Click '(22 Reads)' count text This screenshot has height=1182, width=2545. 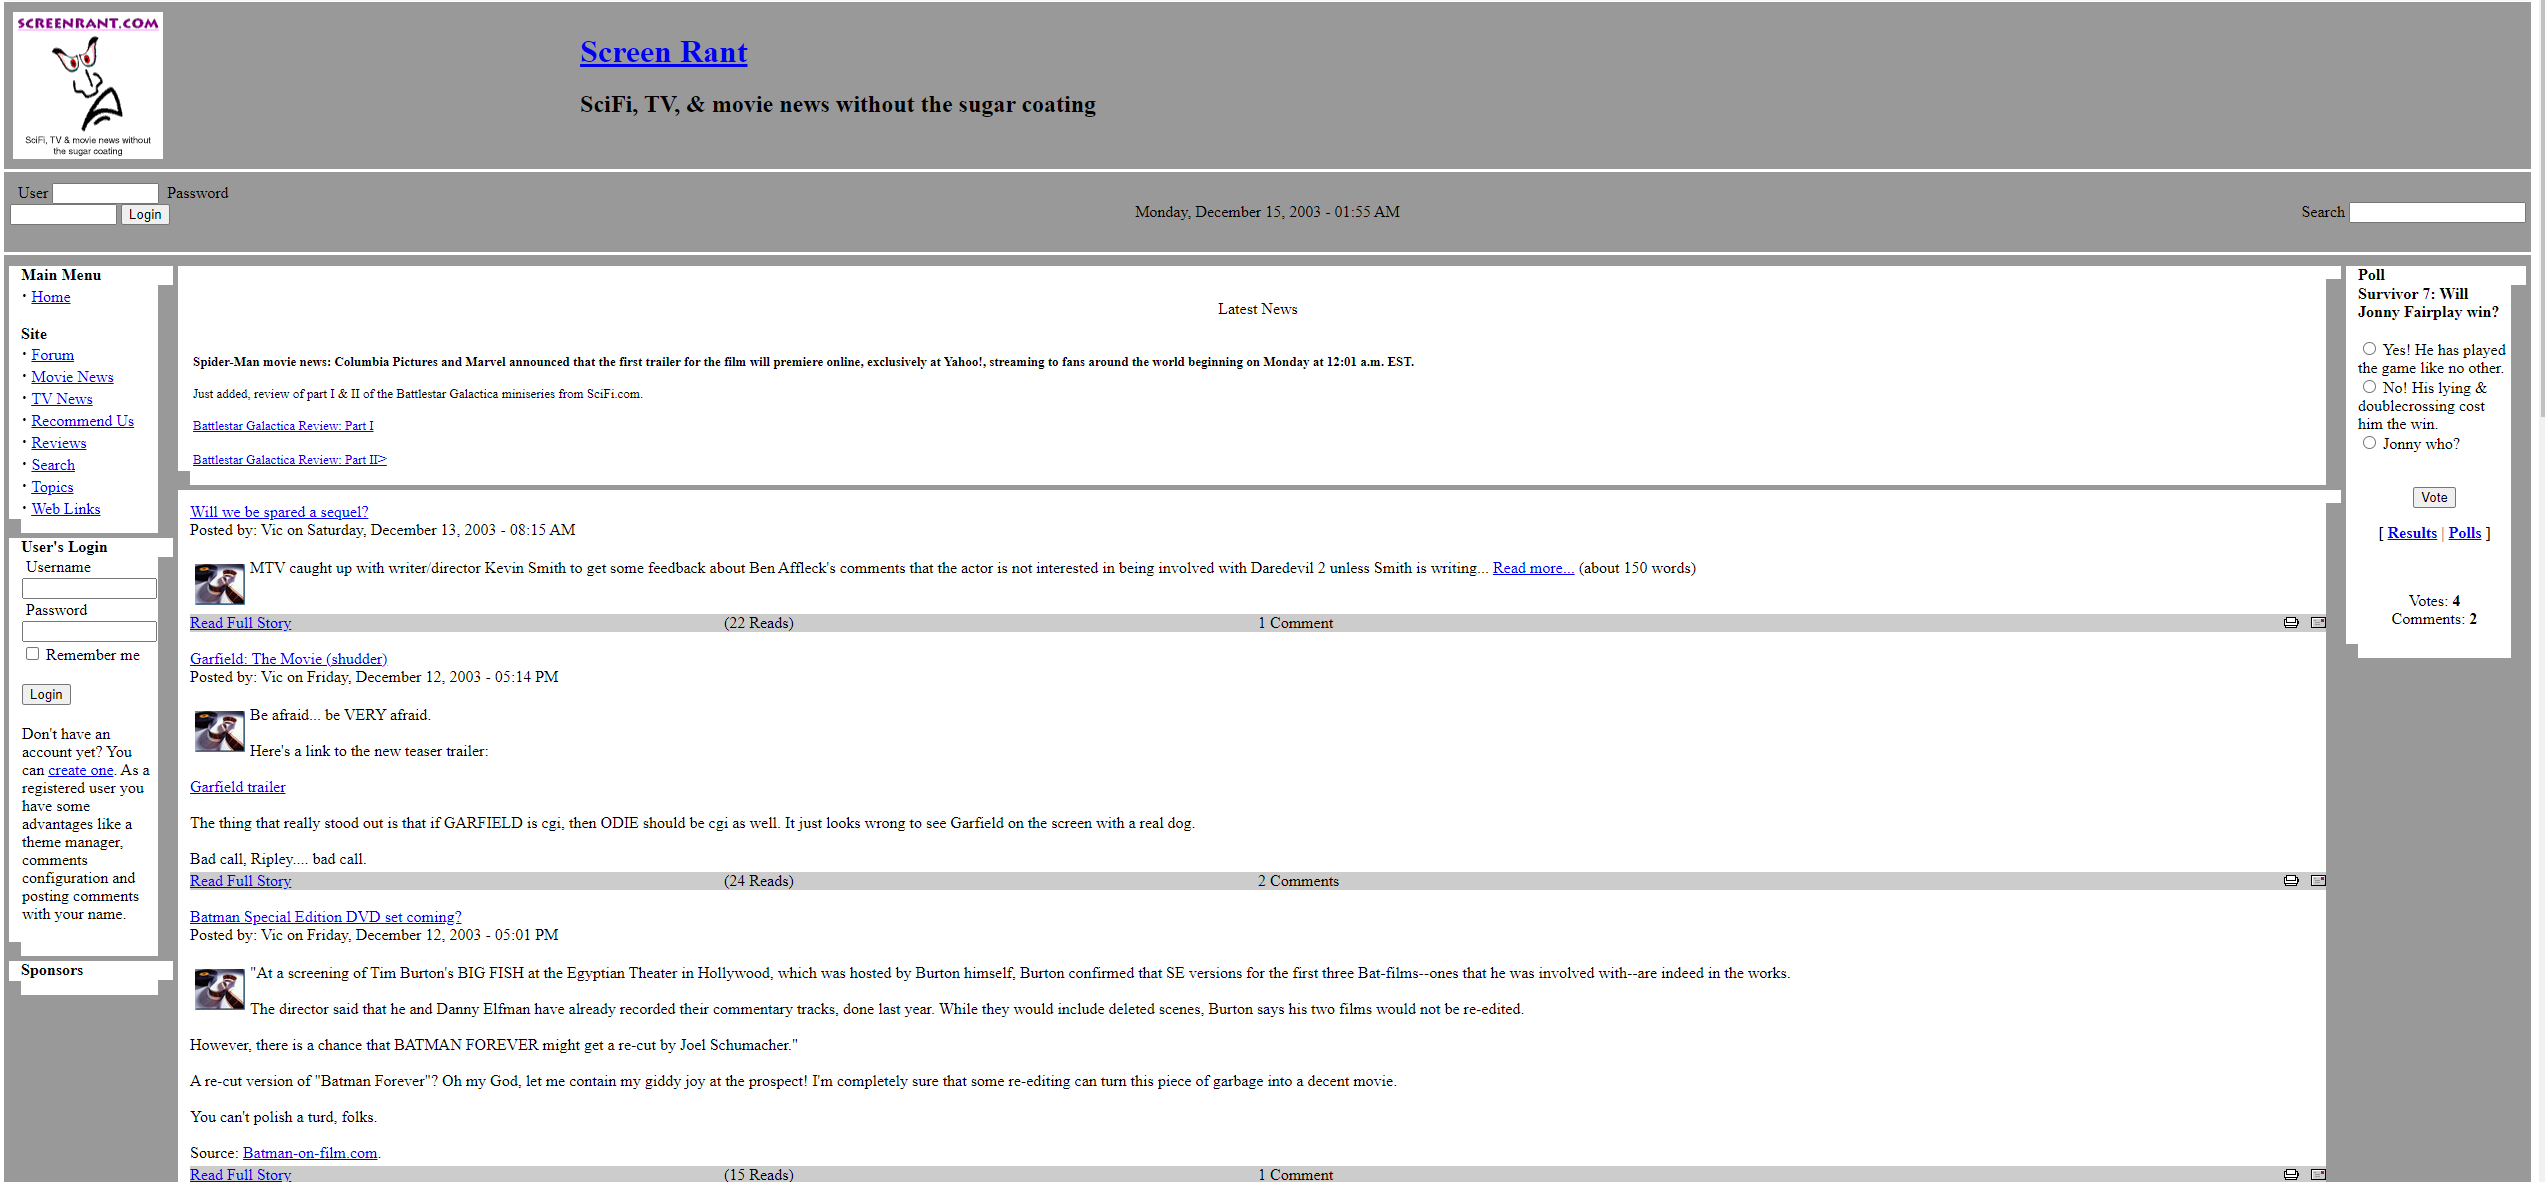(759, 623)
